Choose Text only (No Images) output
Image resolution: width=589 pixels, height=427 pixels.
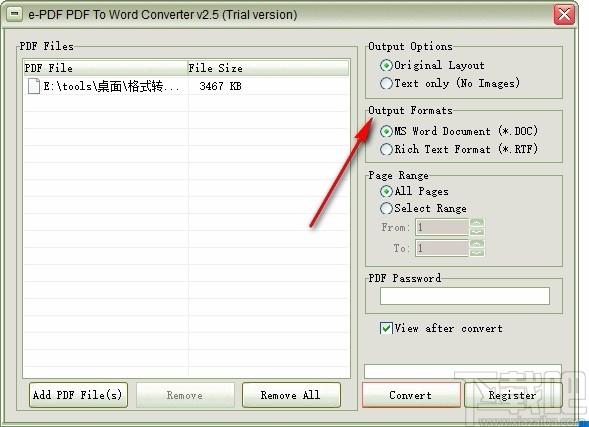450,83
